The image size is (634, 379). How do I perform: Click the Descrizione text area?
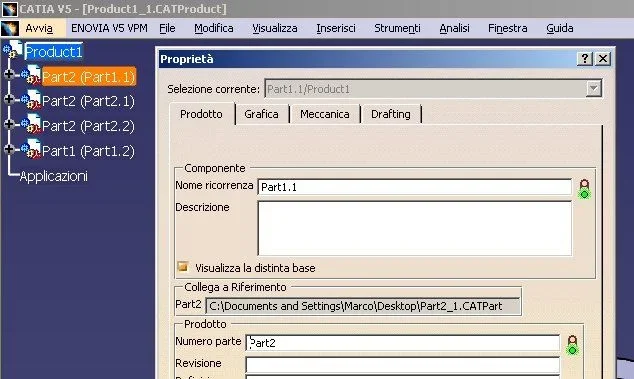tap(414, 228)
